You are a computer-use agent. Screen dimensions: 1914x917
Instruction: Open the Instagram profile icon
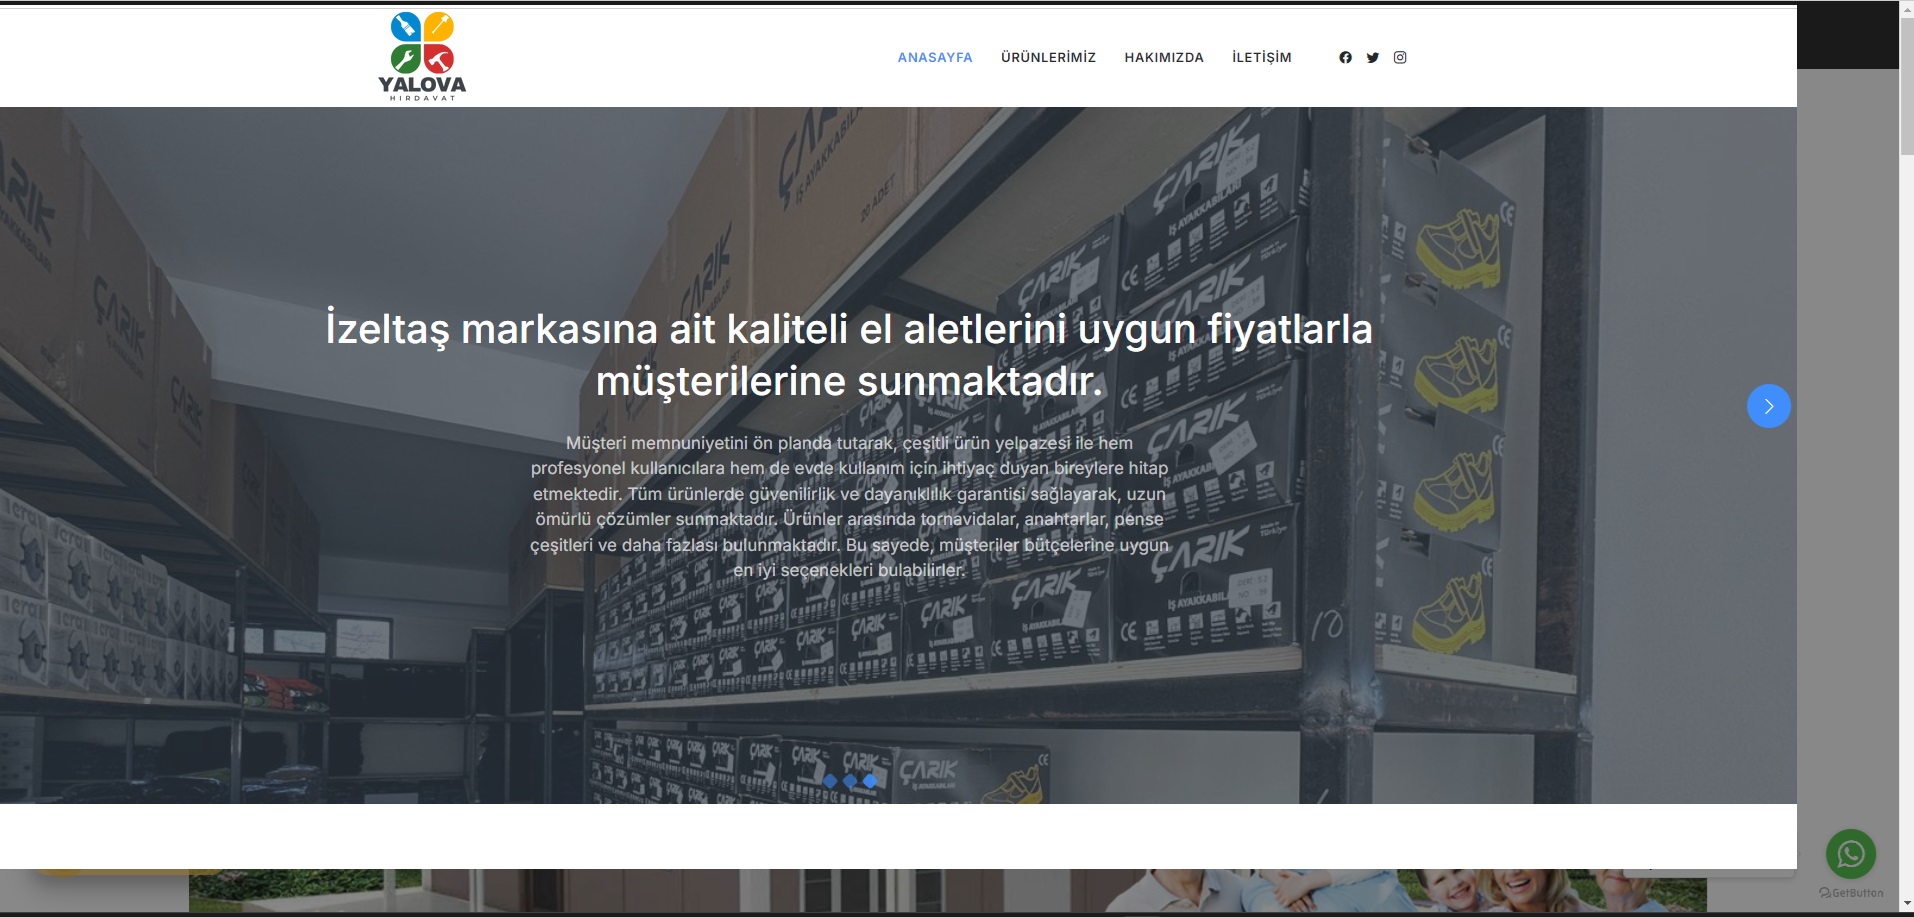pyautogui.click(x=1400, y=58)
